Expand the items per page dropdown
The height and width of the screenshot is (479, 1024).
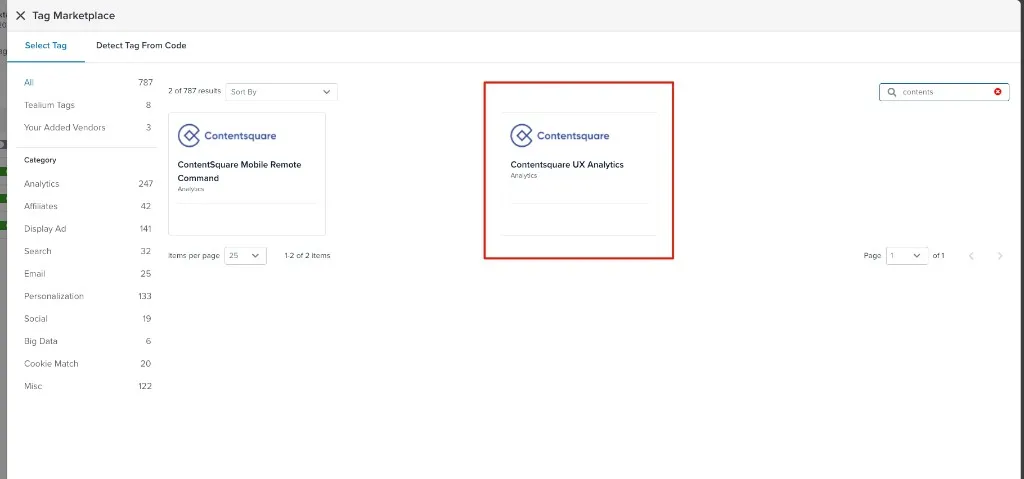(245, 256)
